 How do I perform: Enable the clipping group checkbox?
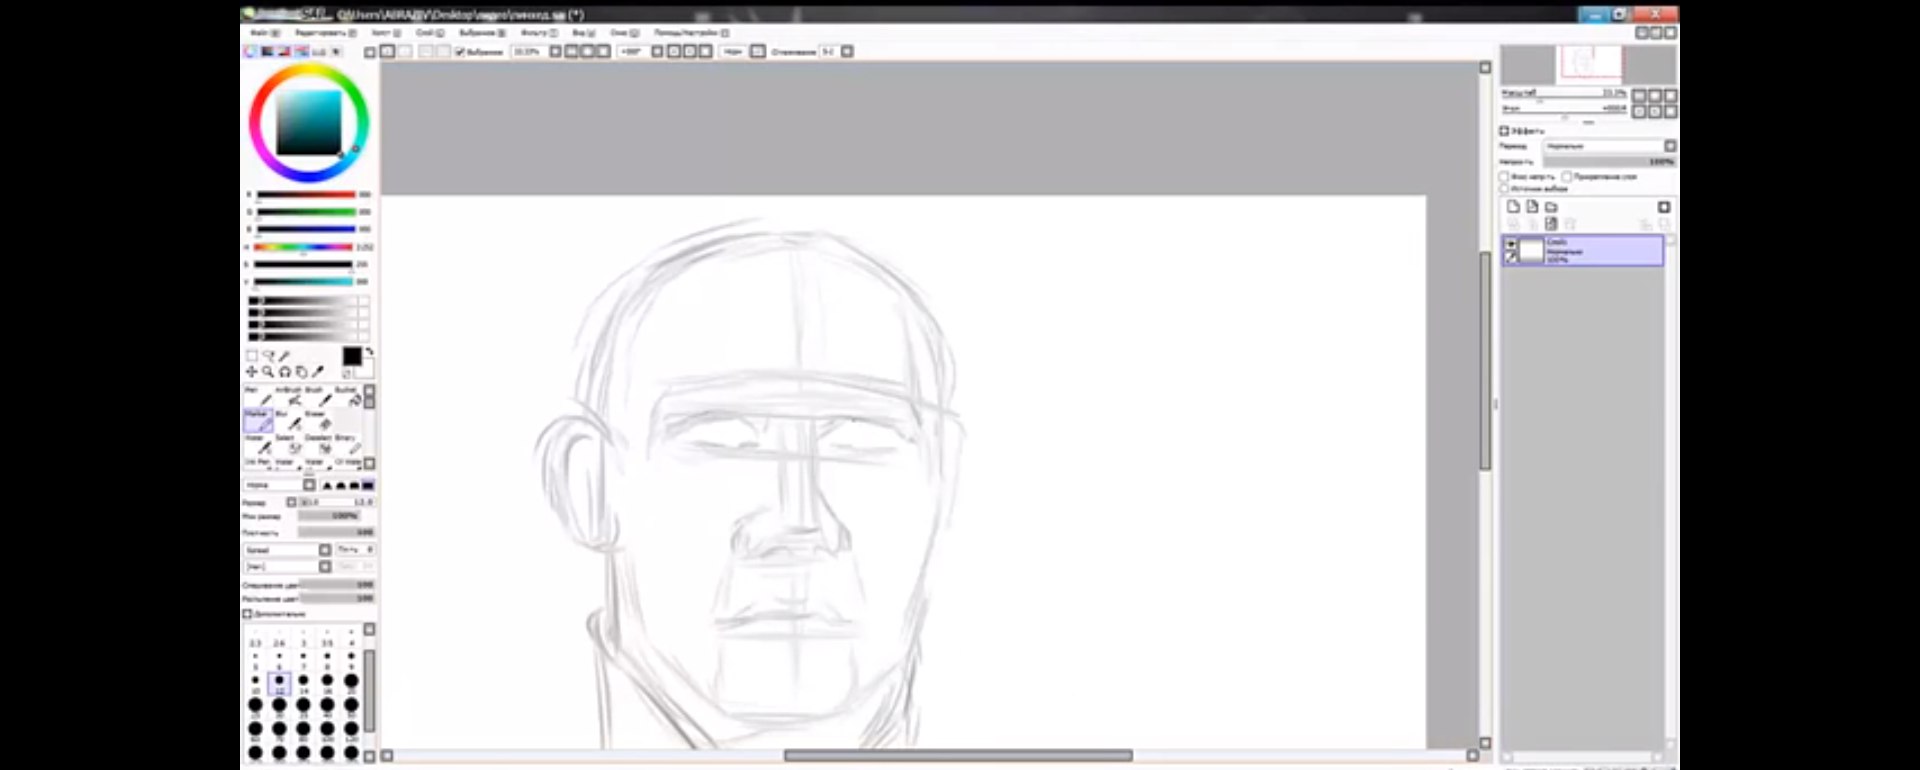click(1567, 176)
